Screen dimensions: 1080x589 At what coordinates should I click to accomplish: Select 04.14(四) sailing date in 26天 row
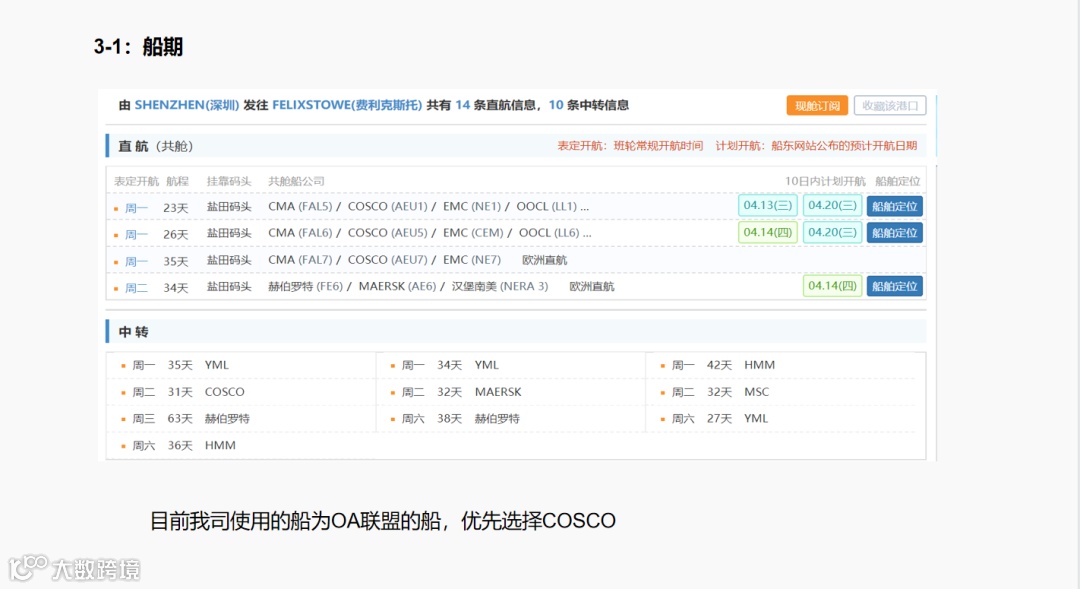[x=767, y=232]
